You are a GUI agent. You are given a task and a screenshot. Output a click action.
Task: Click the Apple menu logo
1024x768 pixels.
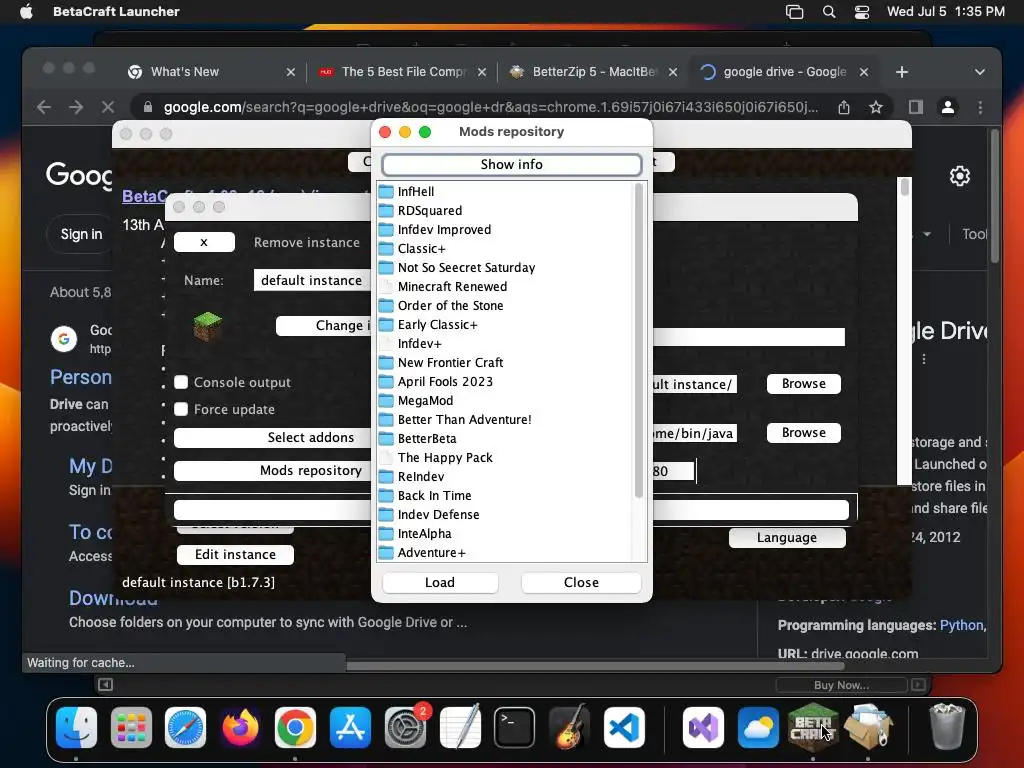26,12
